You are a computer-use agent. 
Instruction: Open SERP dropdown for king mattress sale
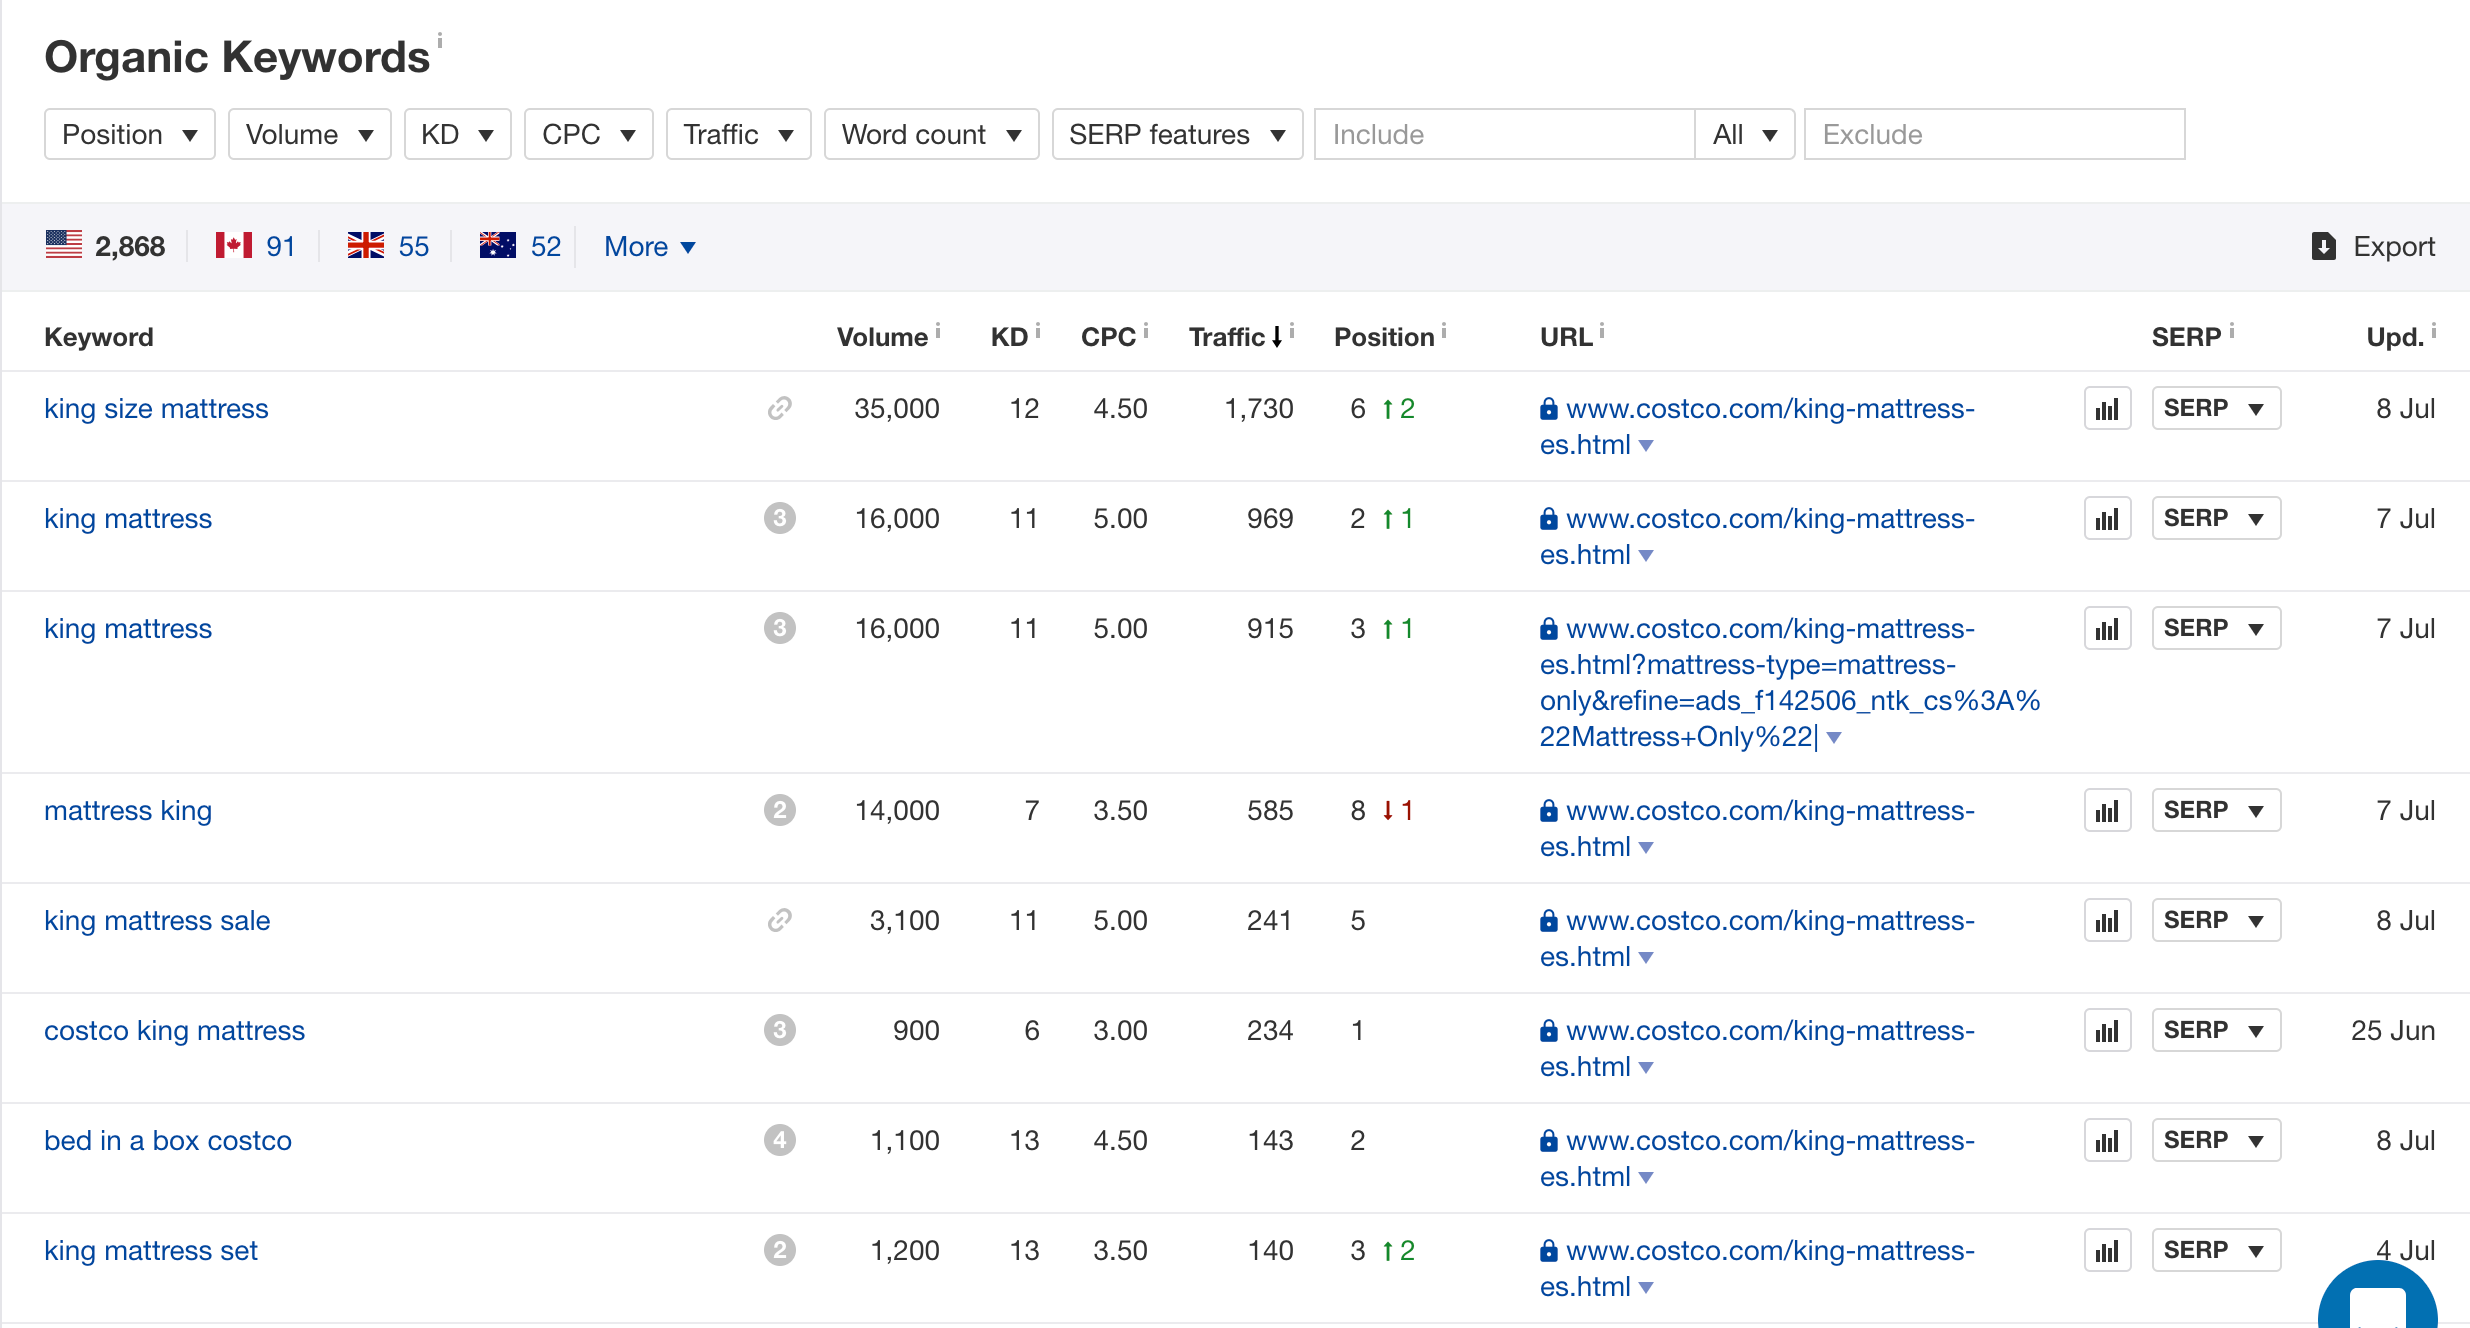(x=2216, y=920)
